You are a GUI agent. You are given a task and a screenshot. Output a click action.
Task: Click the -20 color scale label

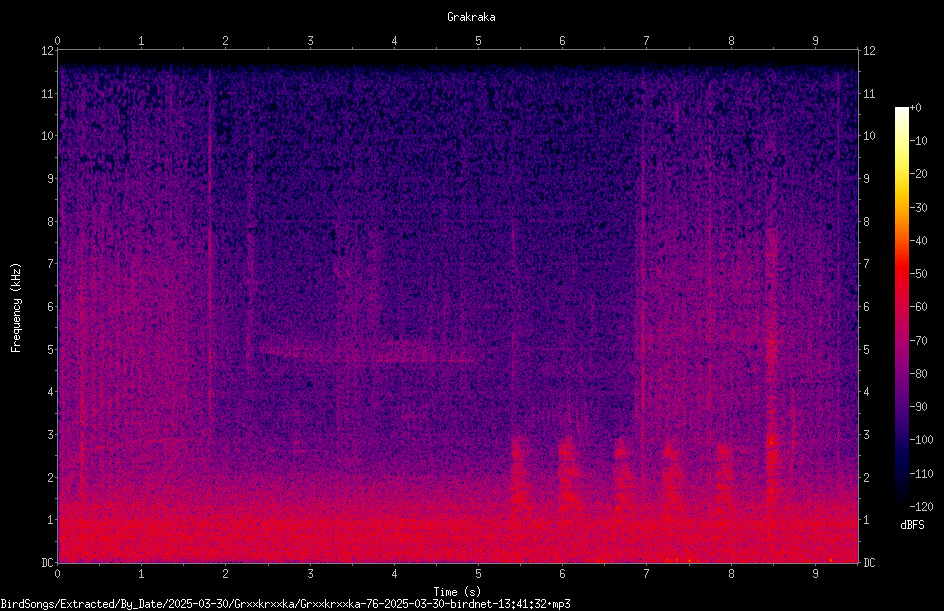(x=918, y=174)
